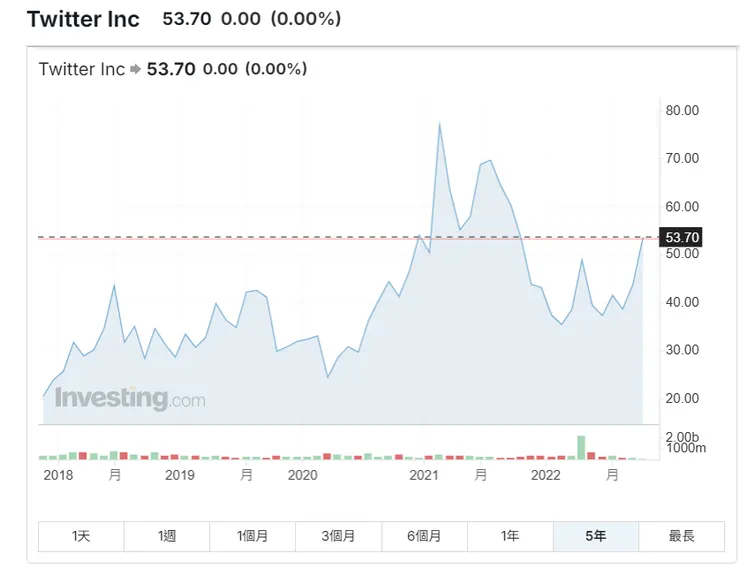
Task: Select the 6個月 time range
Action: pyautogui.click(x=424, y=536)
